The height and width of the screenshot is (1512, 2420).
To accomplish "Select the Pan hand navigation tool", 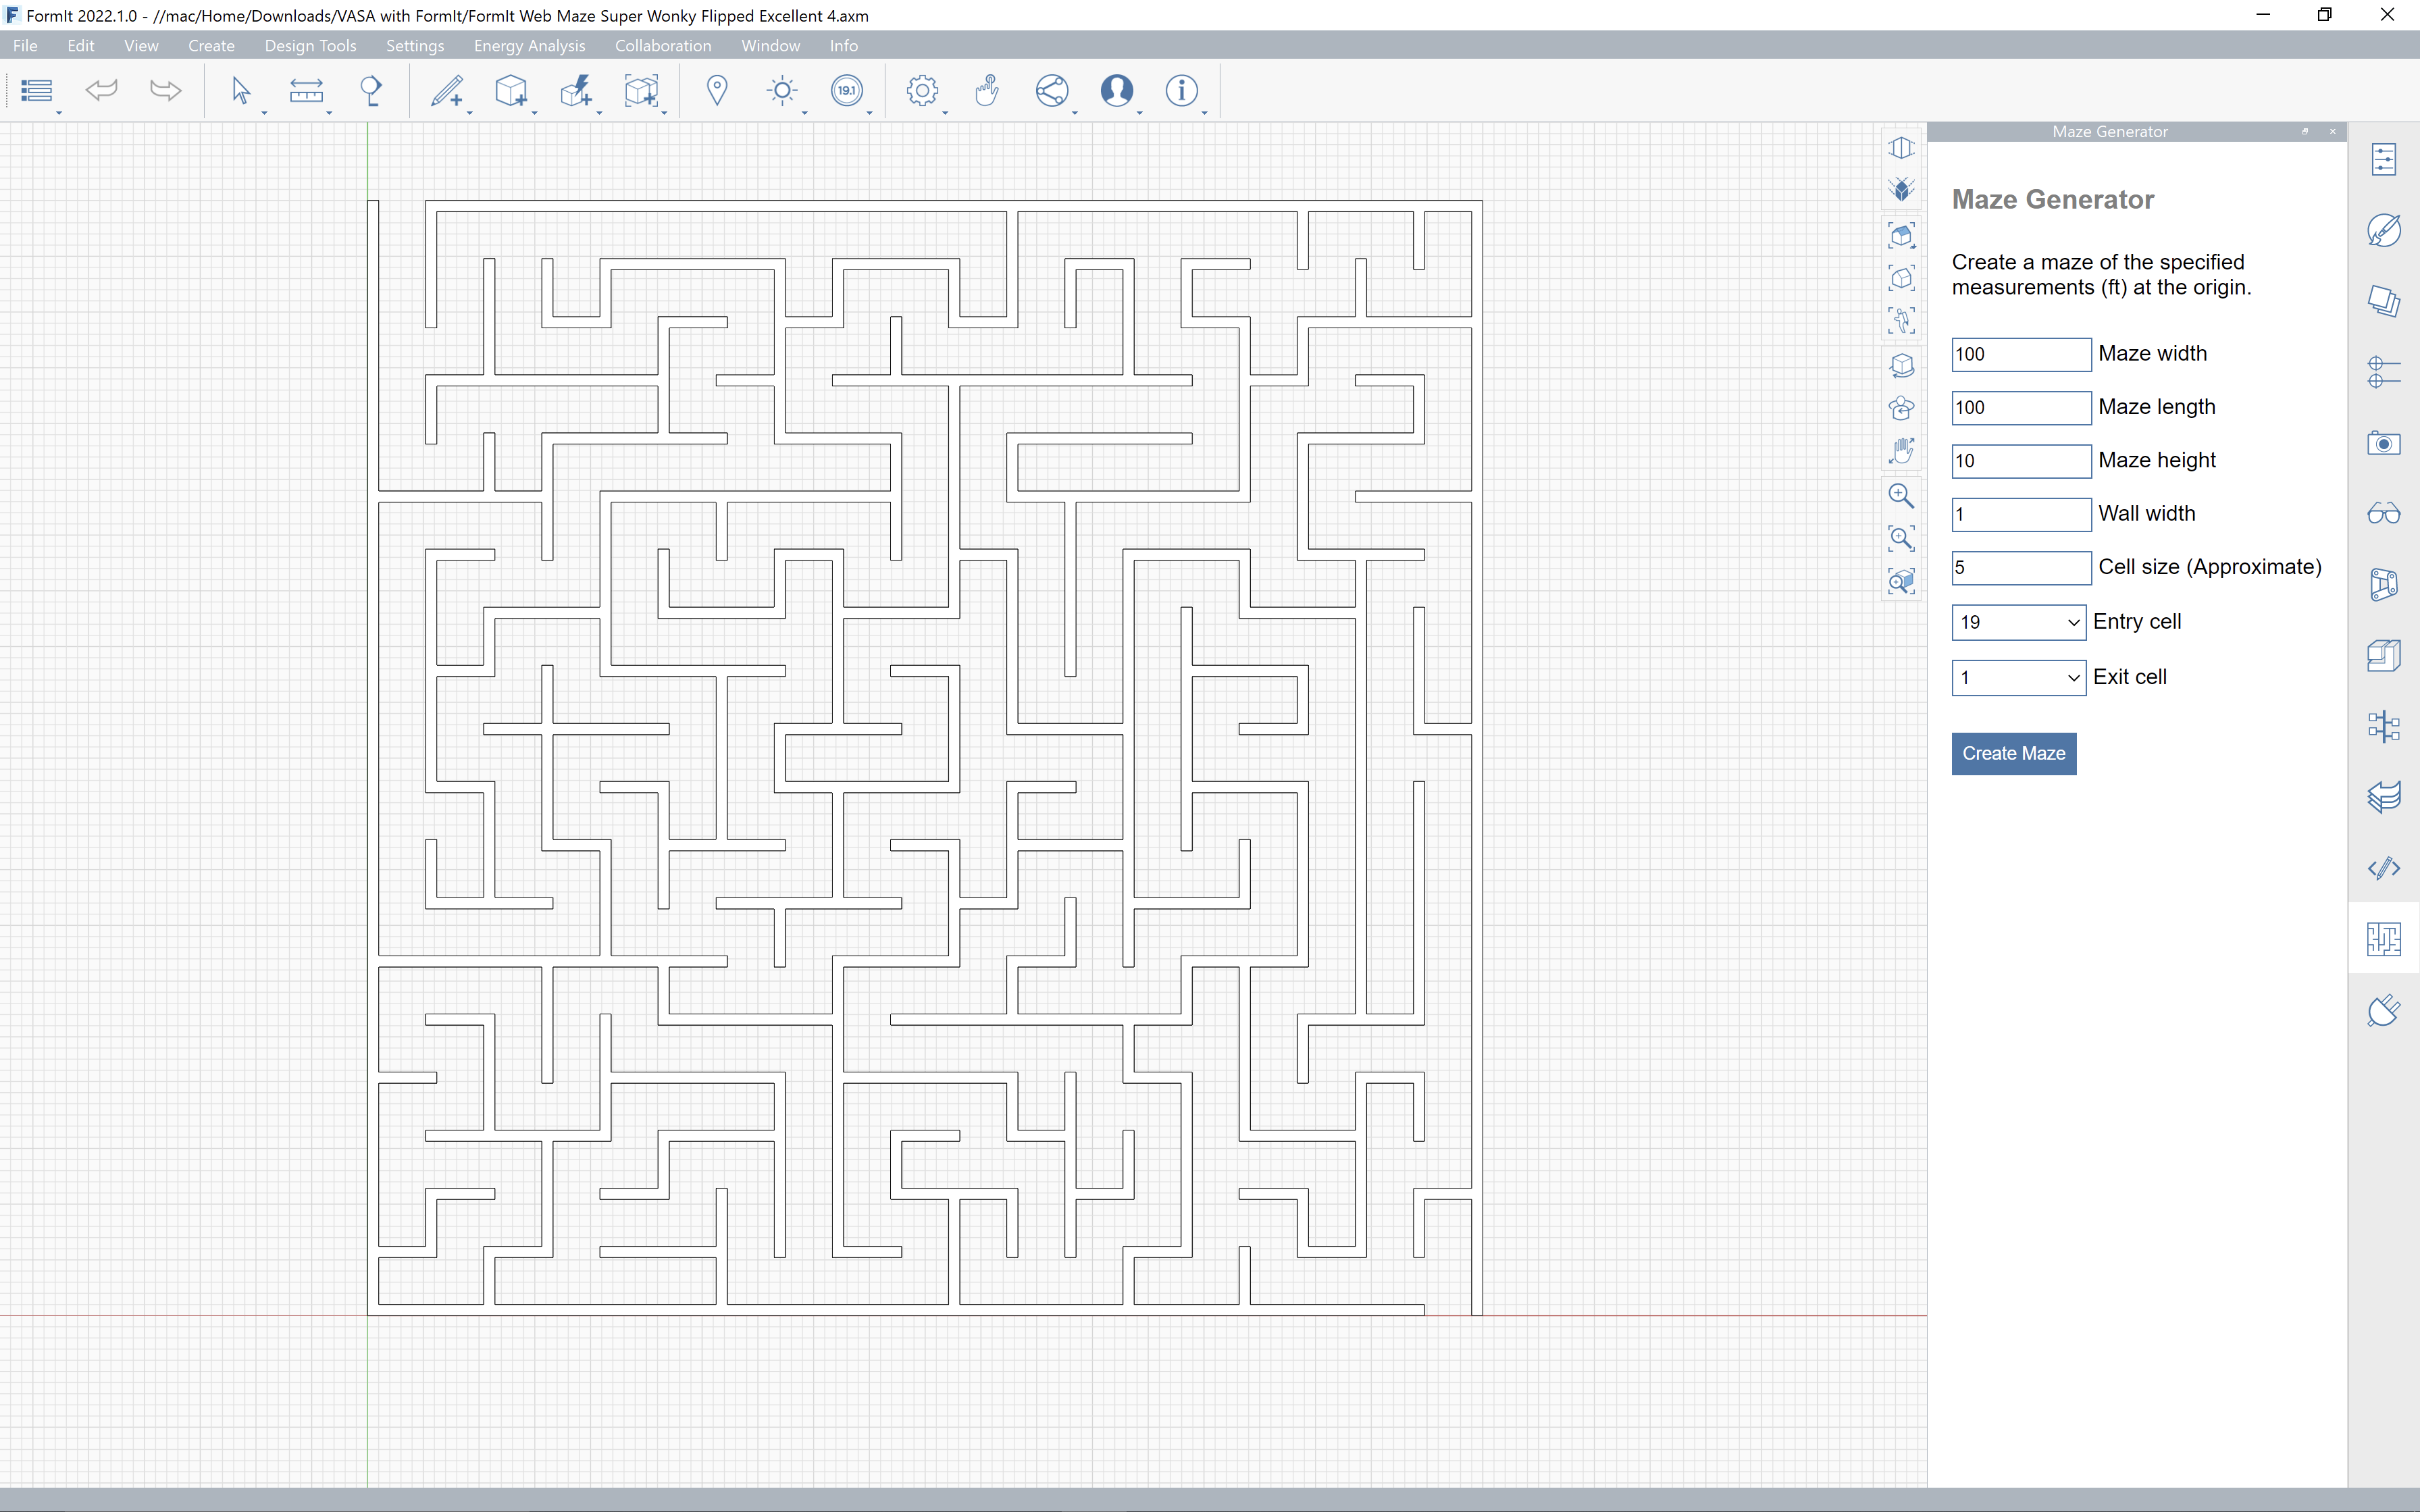I will pos(1901,451).
